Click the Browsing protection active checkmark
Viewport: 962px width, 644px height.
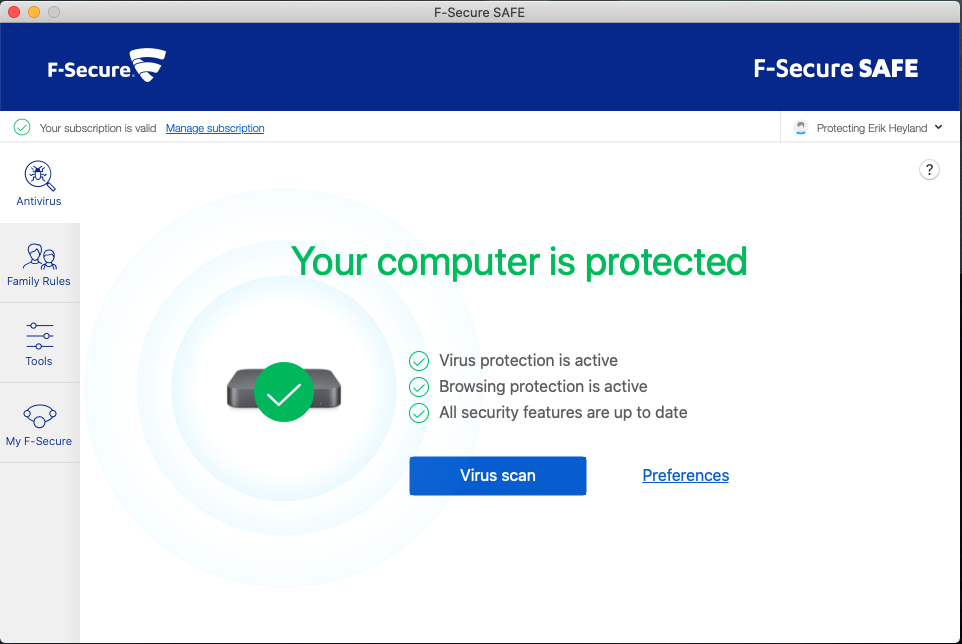coord(419,387)
